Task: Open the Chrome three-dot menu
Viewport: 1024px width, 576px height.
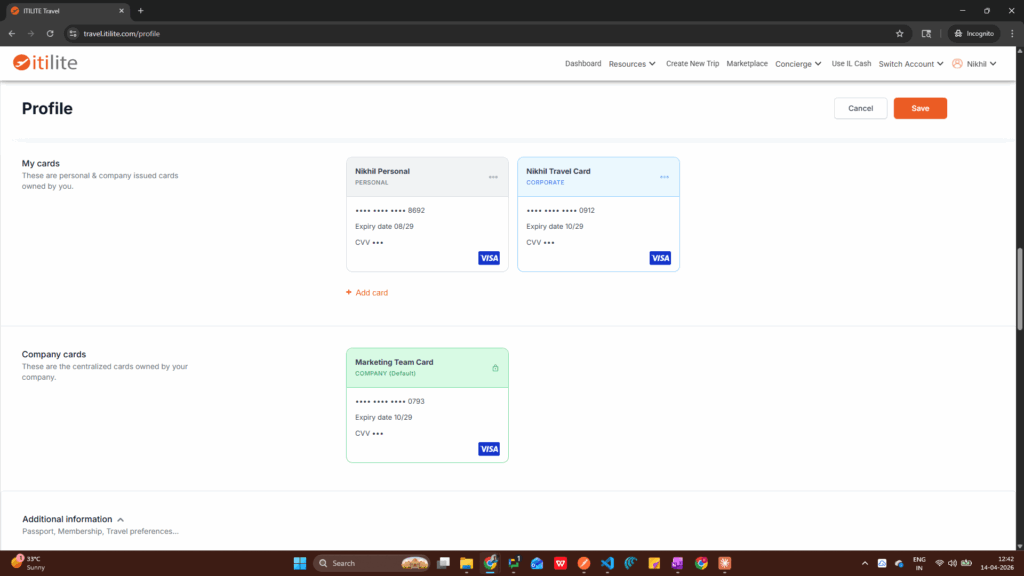Action: (x=1012, y=33)
